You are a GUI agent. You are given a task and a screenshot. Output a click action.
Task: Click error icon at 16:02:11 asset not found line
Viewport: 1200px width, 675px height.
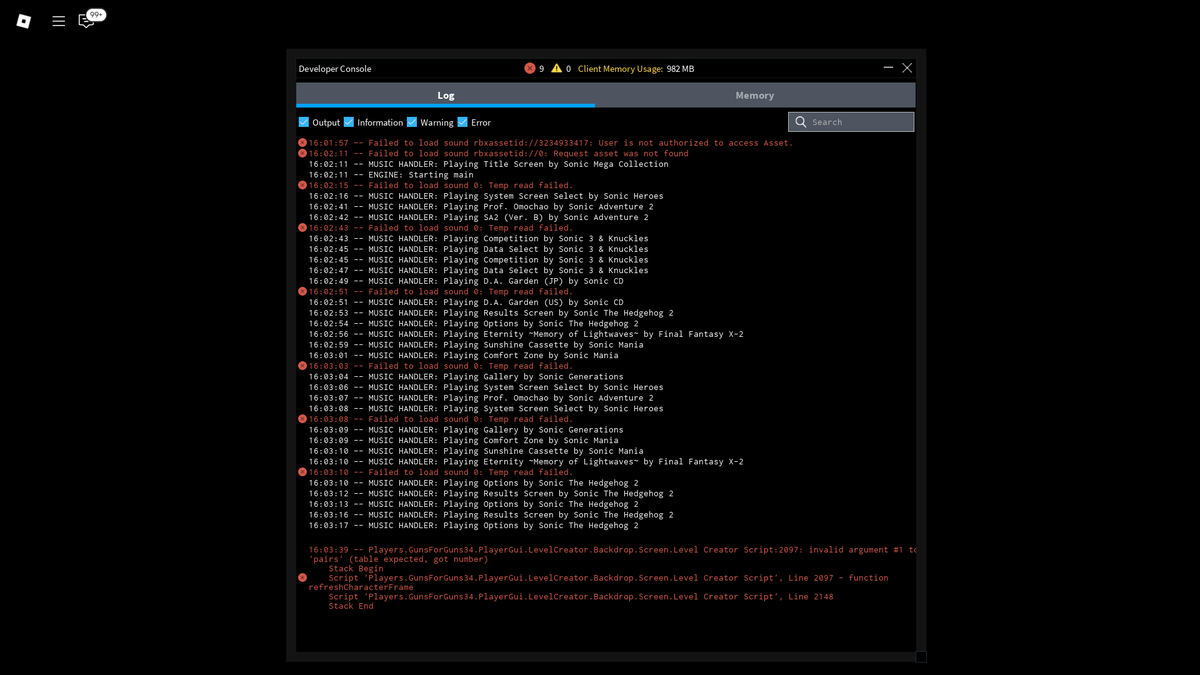point(302,153)
